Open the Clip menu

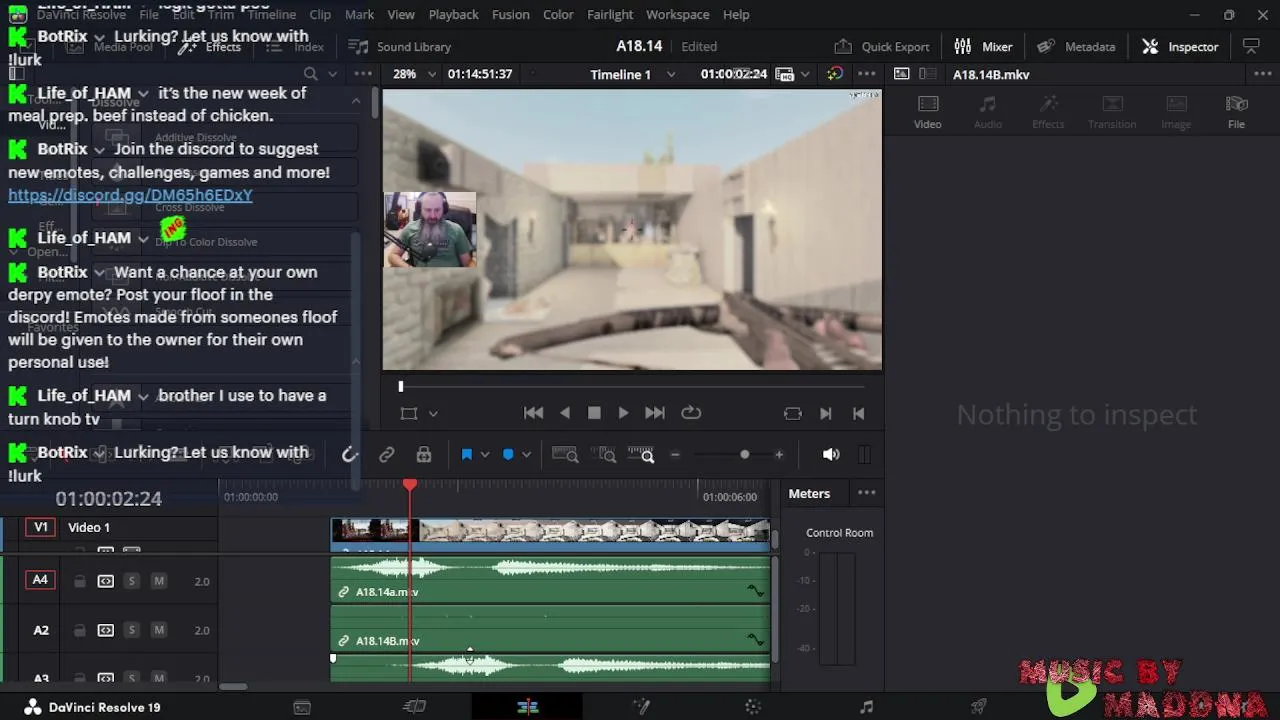(320, 15)
